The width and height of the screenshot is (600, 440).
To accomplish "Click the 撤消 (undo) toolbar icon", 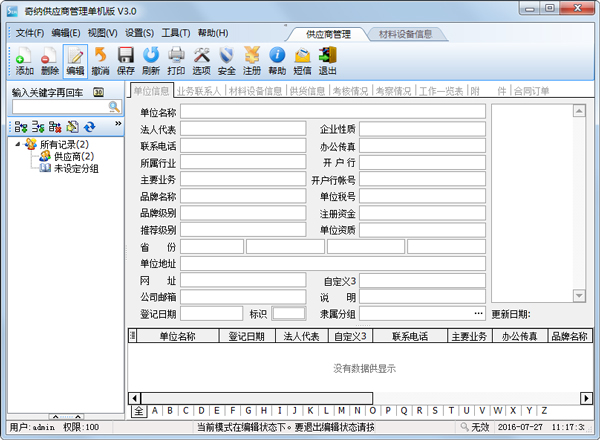I will tap(100, 61).
